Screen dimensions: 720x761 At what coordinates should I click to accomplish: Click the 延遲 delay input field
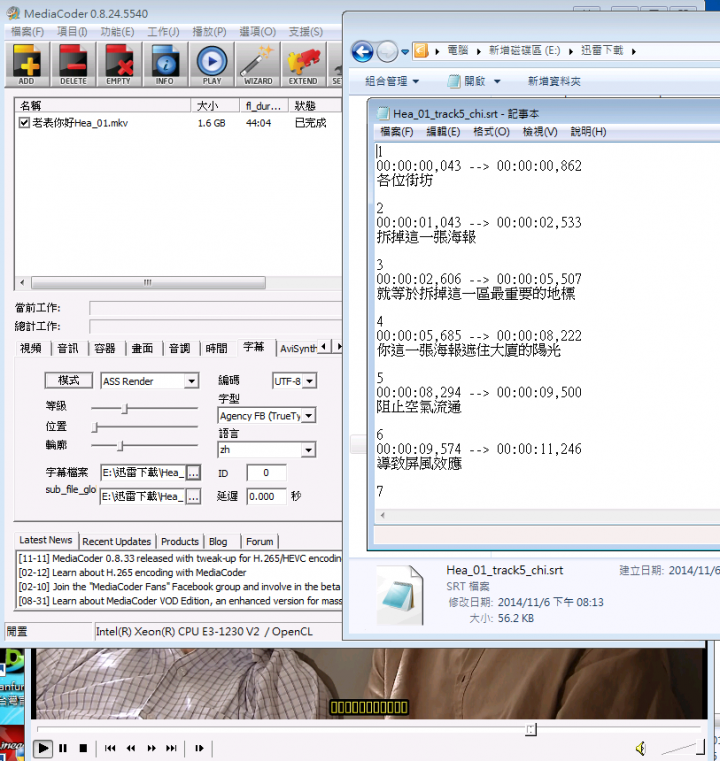point(266,496)
